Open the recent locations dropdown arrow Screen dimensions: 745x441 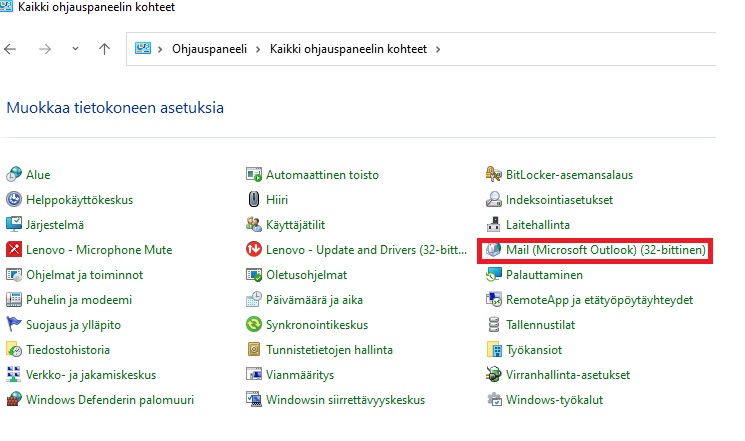coord(75,48)
